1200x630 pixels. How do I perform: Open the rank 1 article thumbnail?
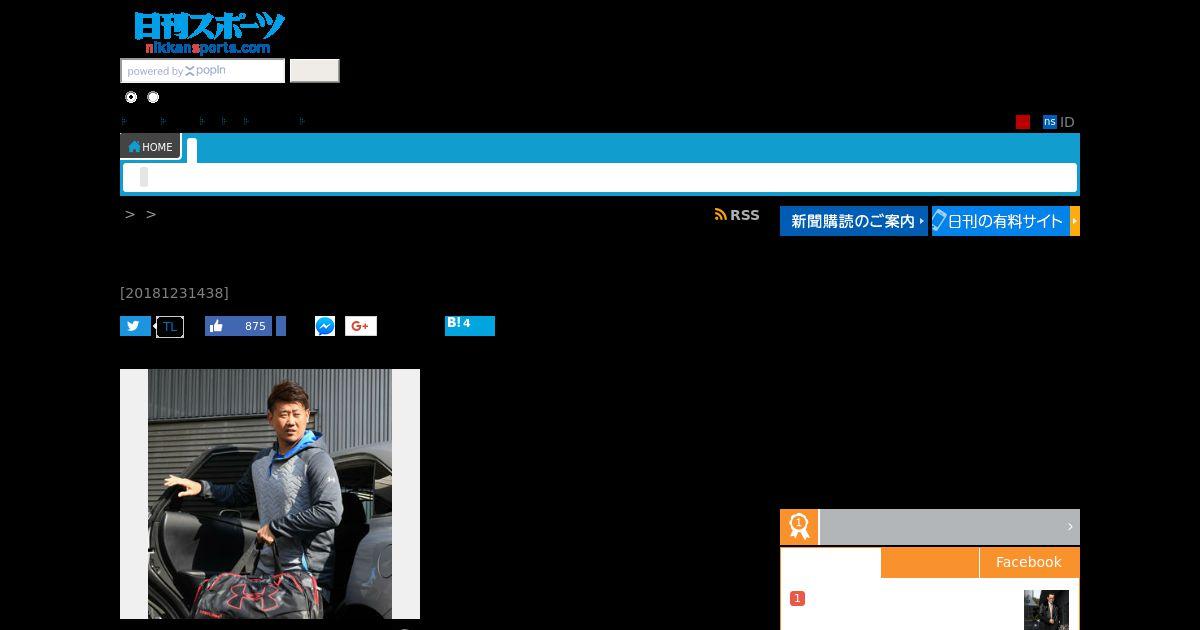click(x=1046, y=610)
